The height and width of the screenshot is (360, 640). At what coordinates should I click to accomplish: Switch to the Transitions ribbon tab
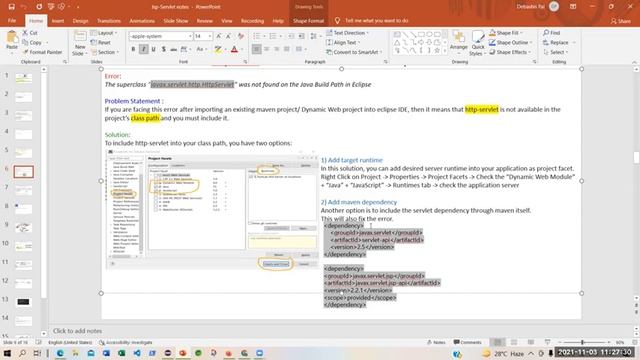109,20
